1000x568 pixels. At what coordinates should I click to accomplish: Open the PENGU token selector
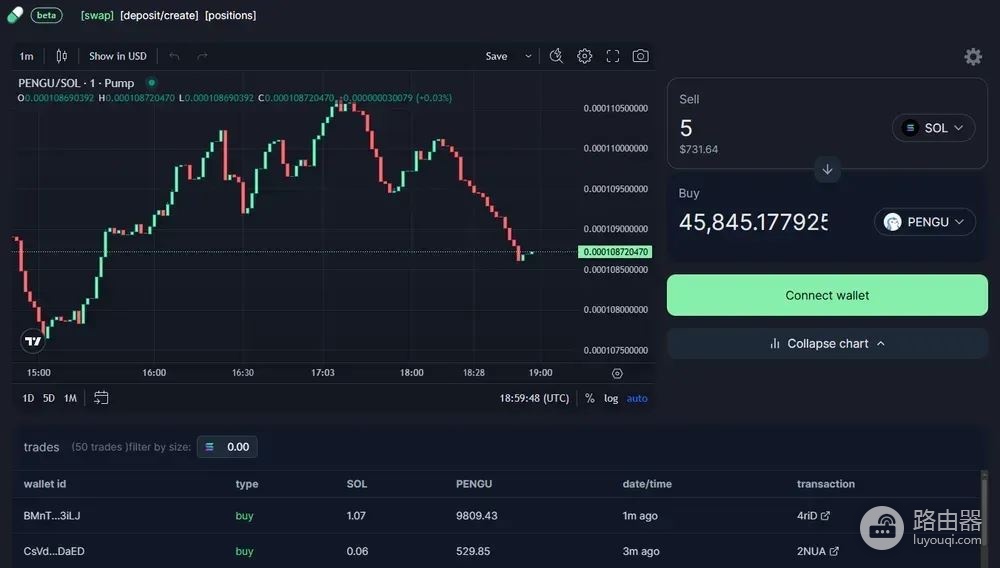tap(924, 222)
